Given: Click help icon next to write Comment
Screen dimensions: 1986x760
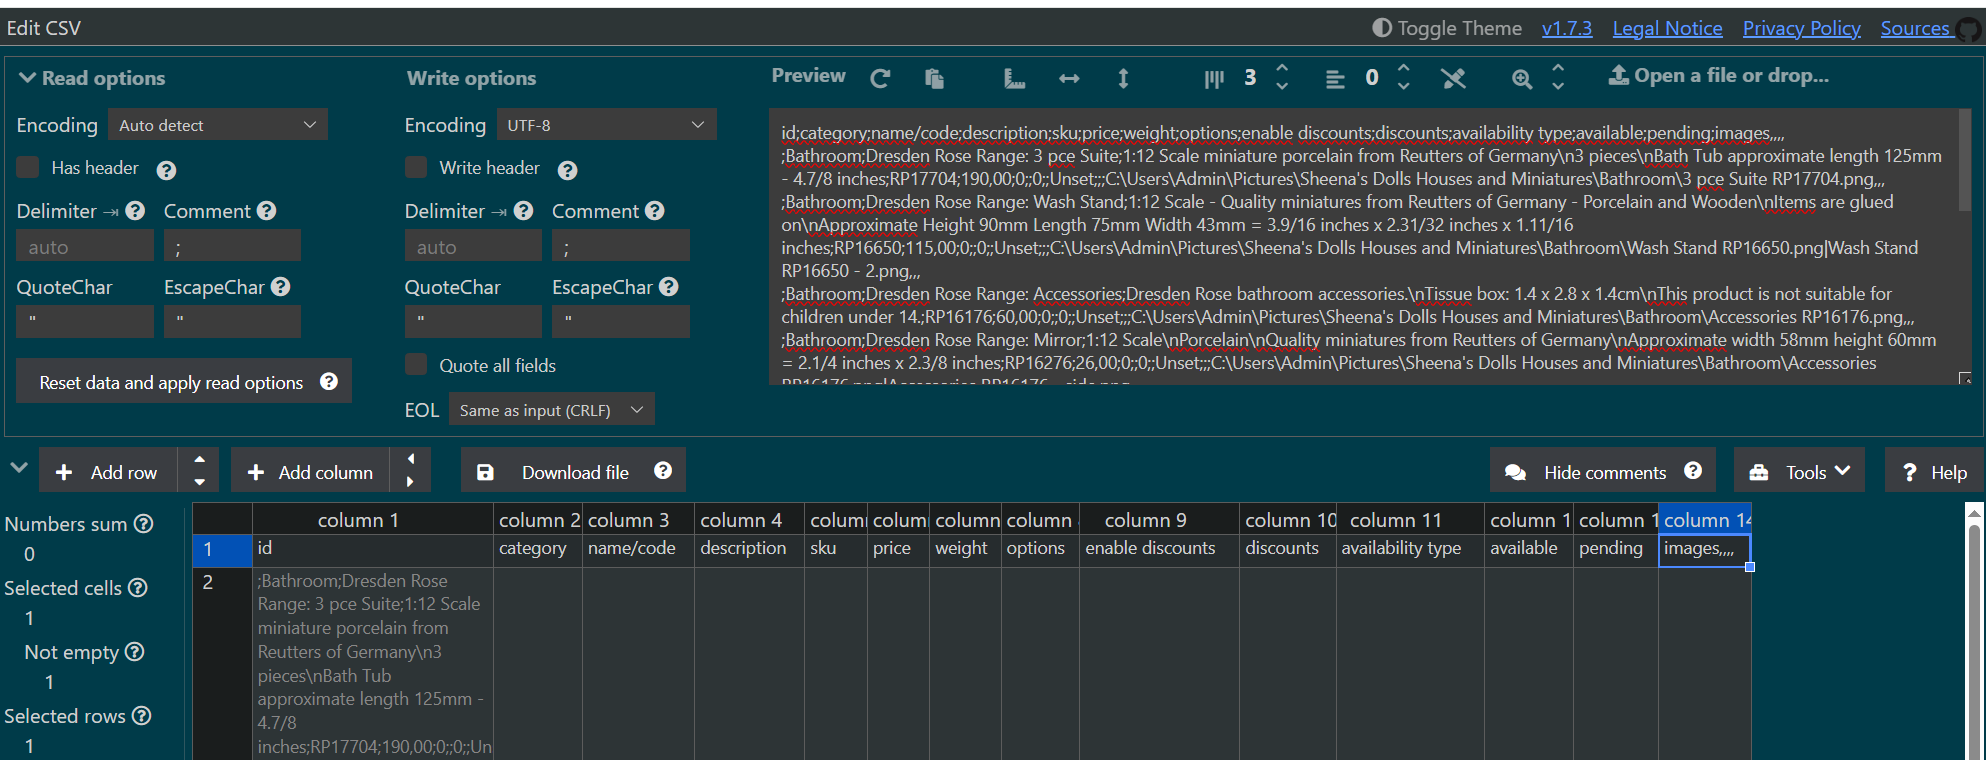Looking at the screenshot, I should 654,211.
